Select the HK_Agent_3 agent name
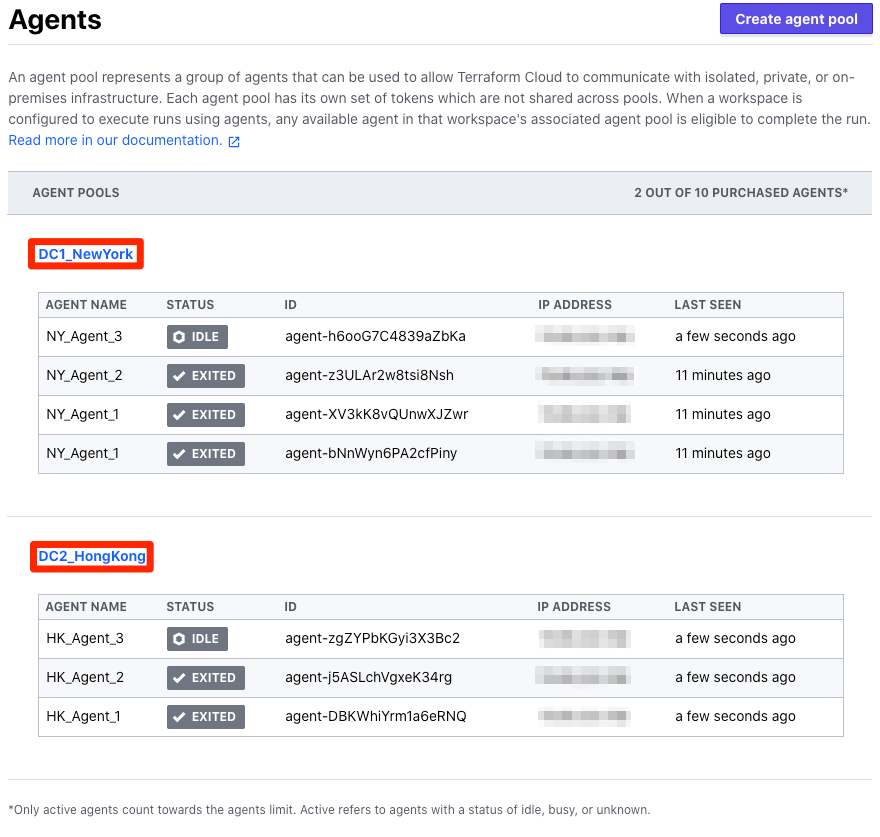880x837 pixels. pyautogui.click(x=85, y=639)
